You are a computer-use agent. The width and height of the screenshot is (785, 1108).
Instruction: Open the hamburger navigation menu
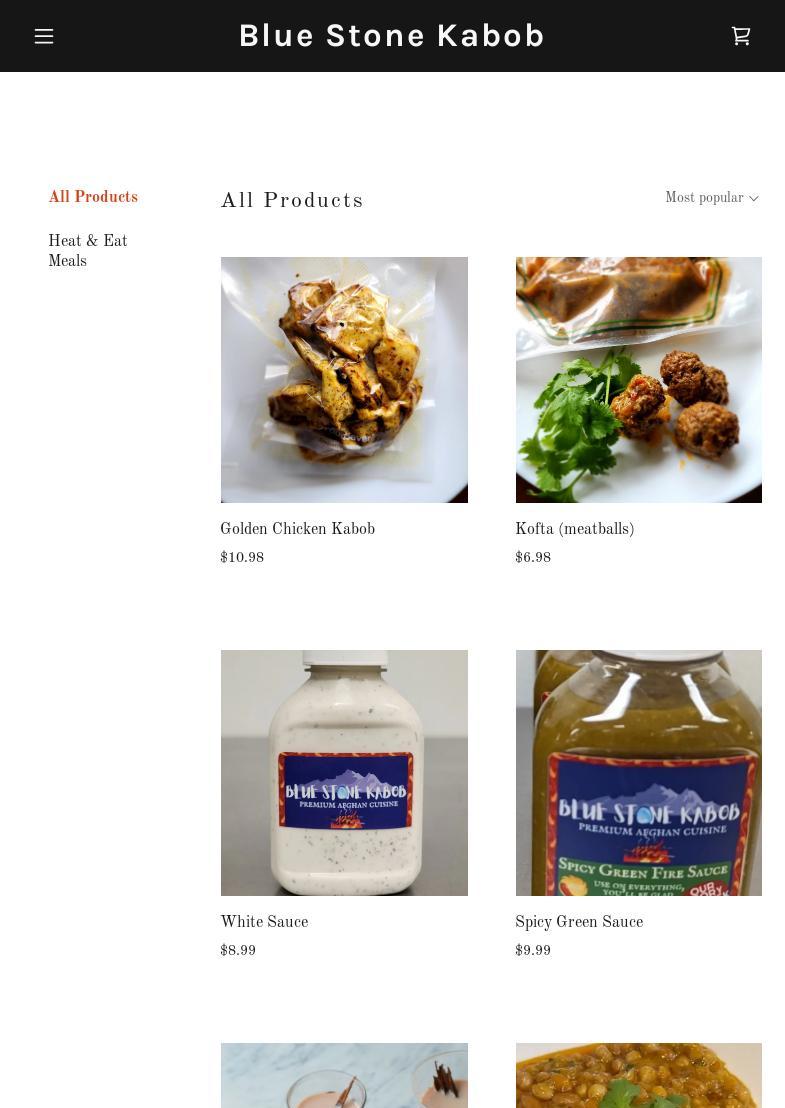coord(44,36)
